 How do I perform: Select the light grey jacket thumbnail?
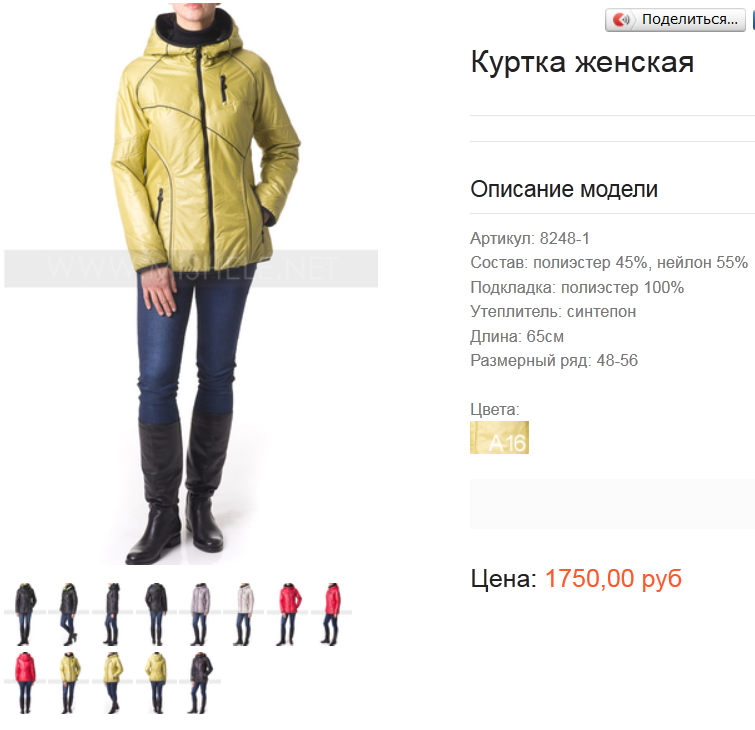pos(244,614)
